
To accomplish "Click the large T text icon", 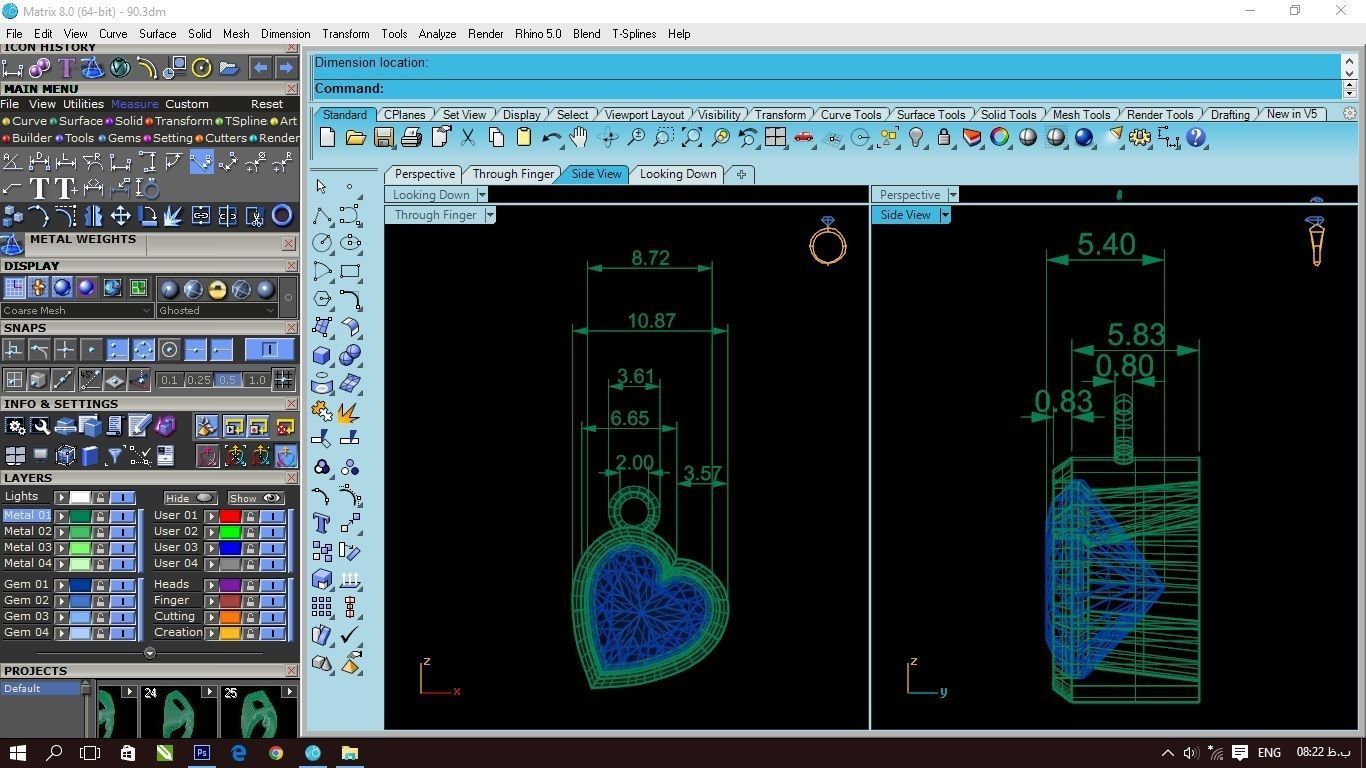I will (40, 188).
